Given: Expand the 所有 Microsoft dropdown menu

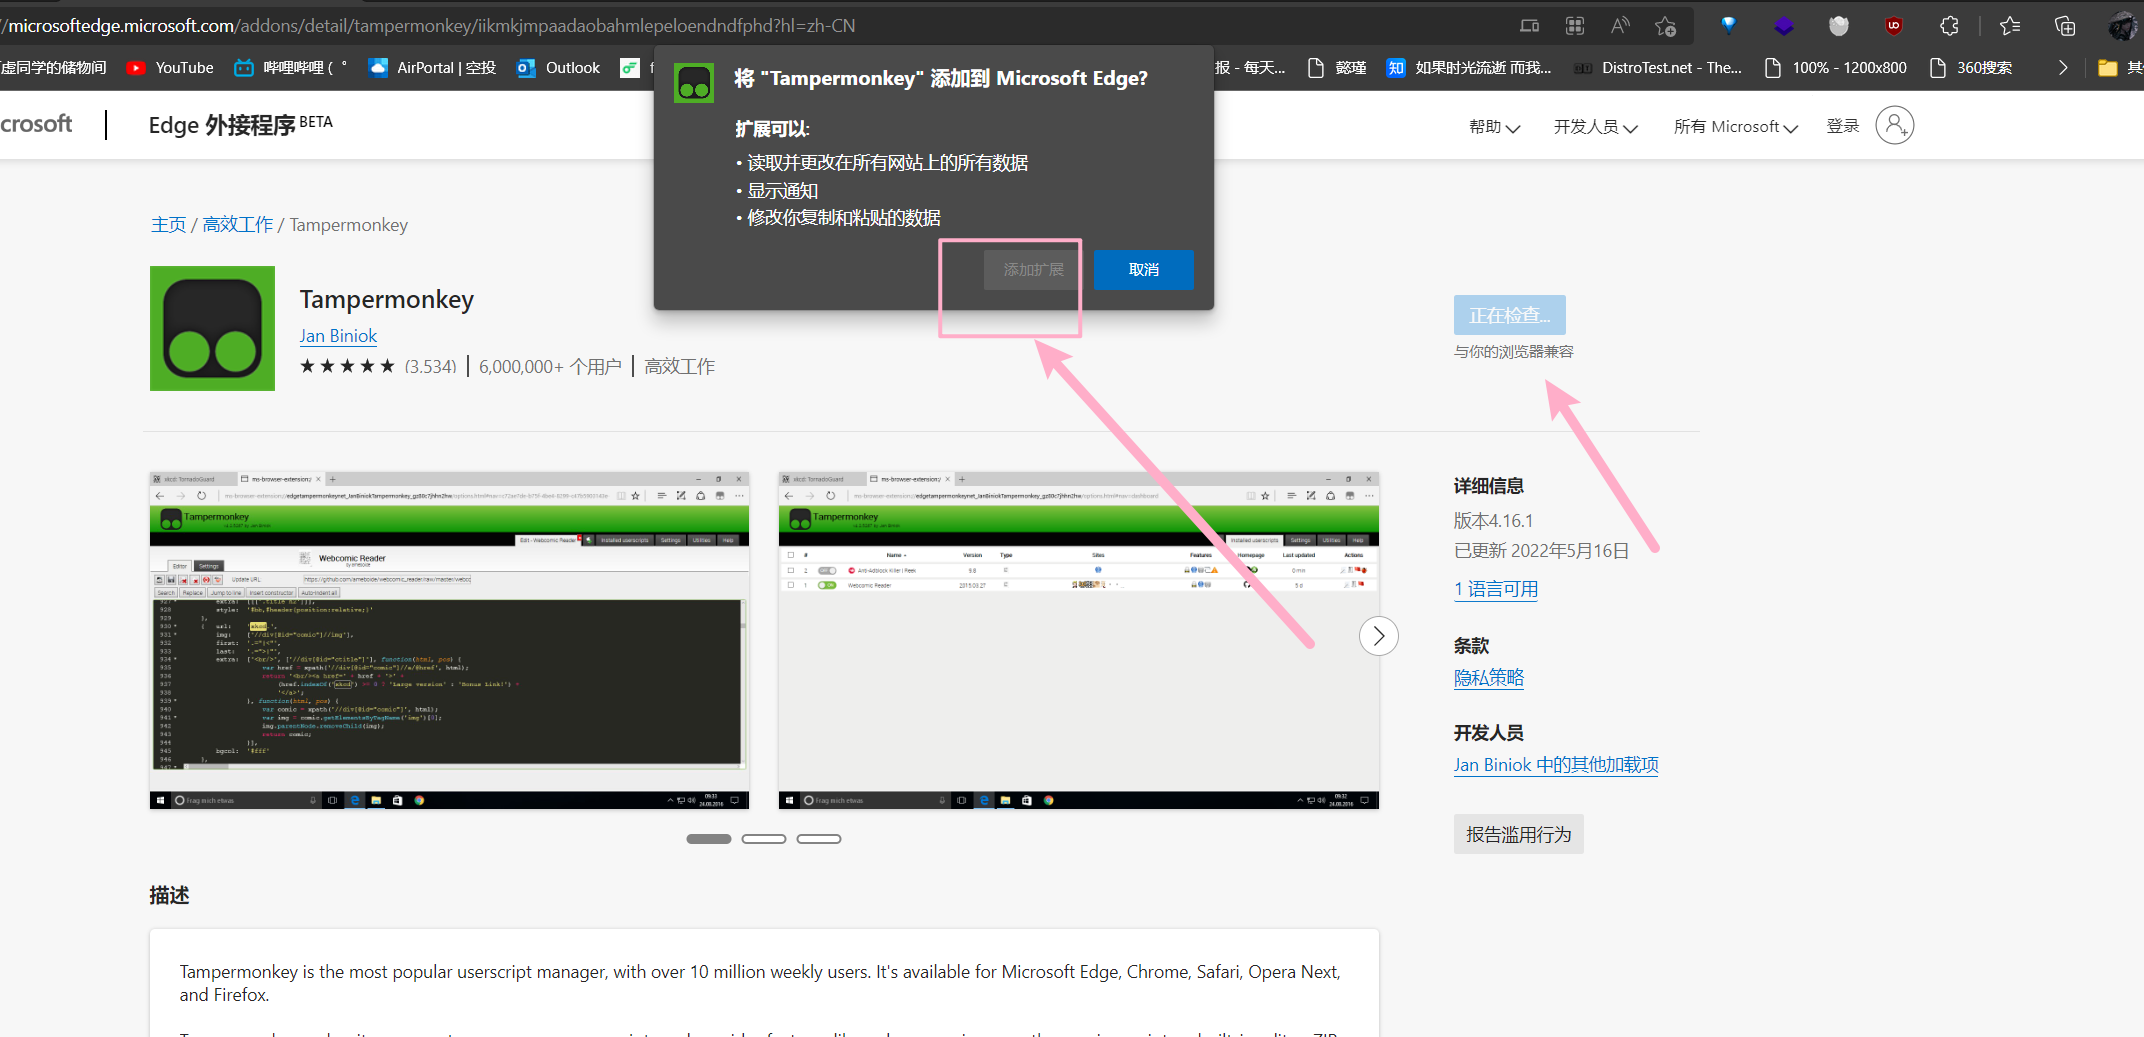Looking at the screenshot, I should pyautogui.click(x=1736, y=127).
